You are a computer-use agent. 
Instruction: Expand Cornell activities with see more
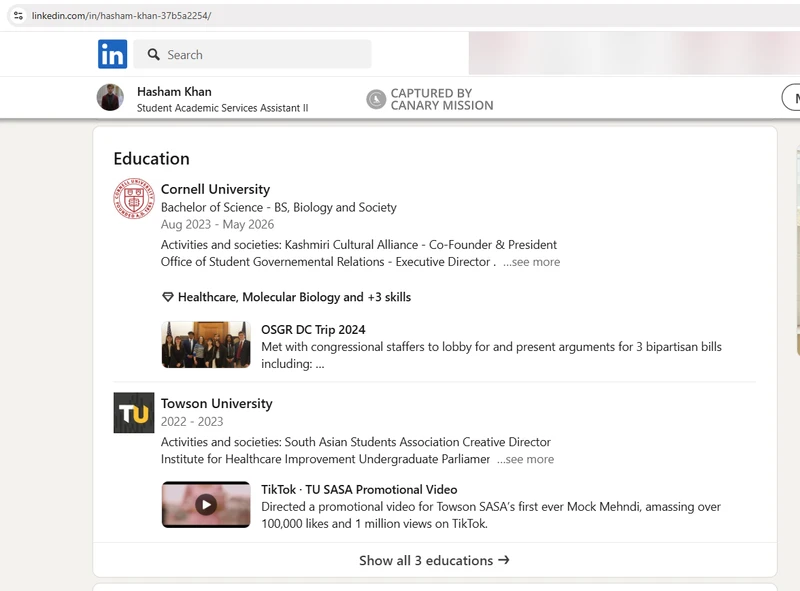pos(532,262)
